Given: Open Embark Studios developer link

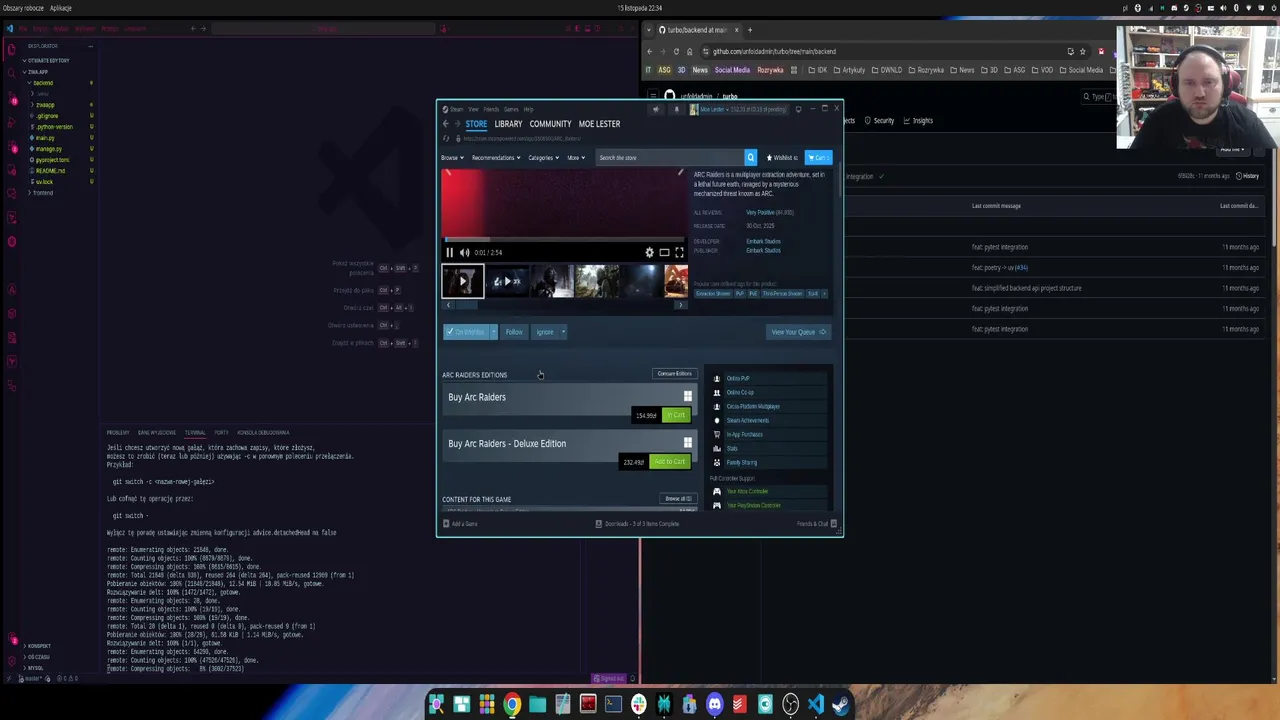Looking at the screenshot, I should [763, 241].
